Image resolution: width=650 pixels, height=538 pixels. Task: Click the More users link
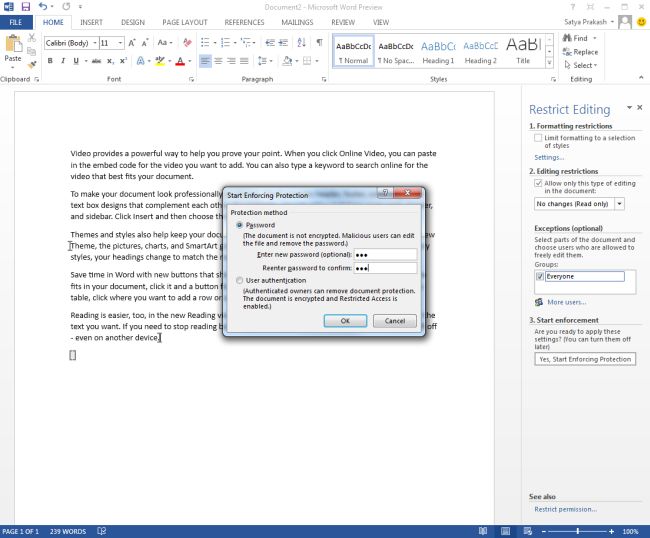[x=566, y=302]
